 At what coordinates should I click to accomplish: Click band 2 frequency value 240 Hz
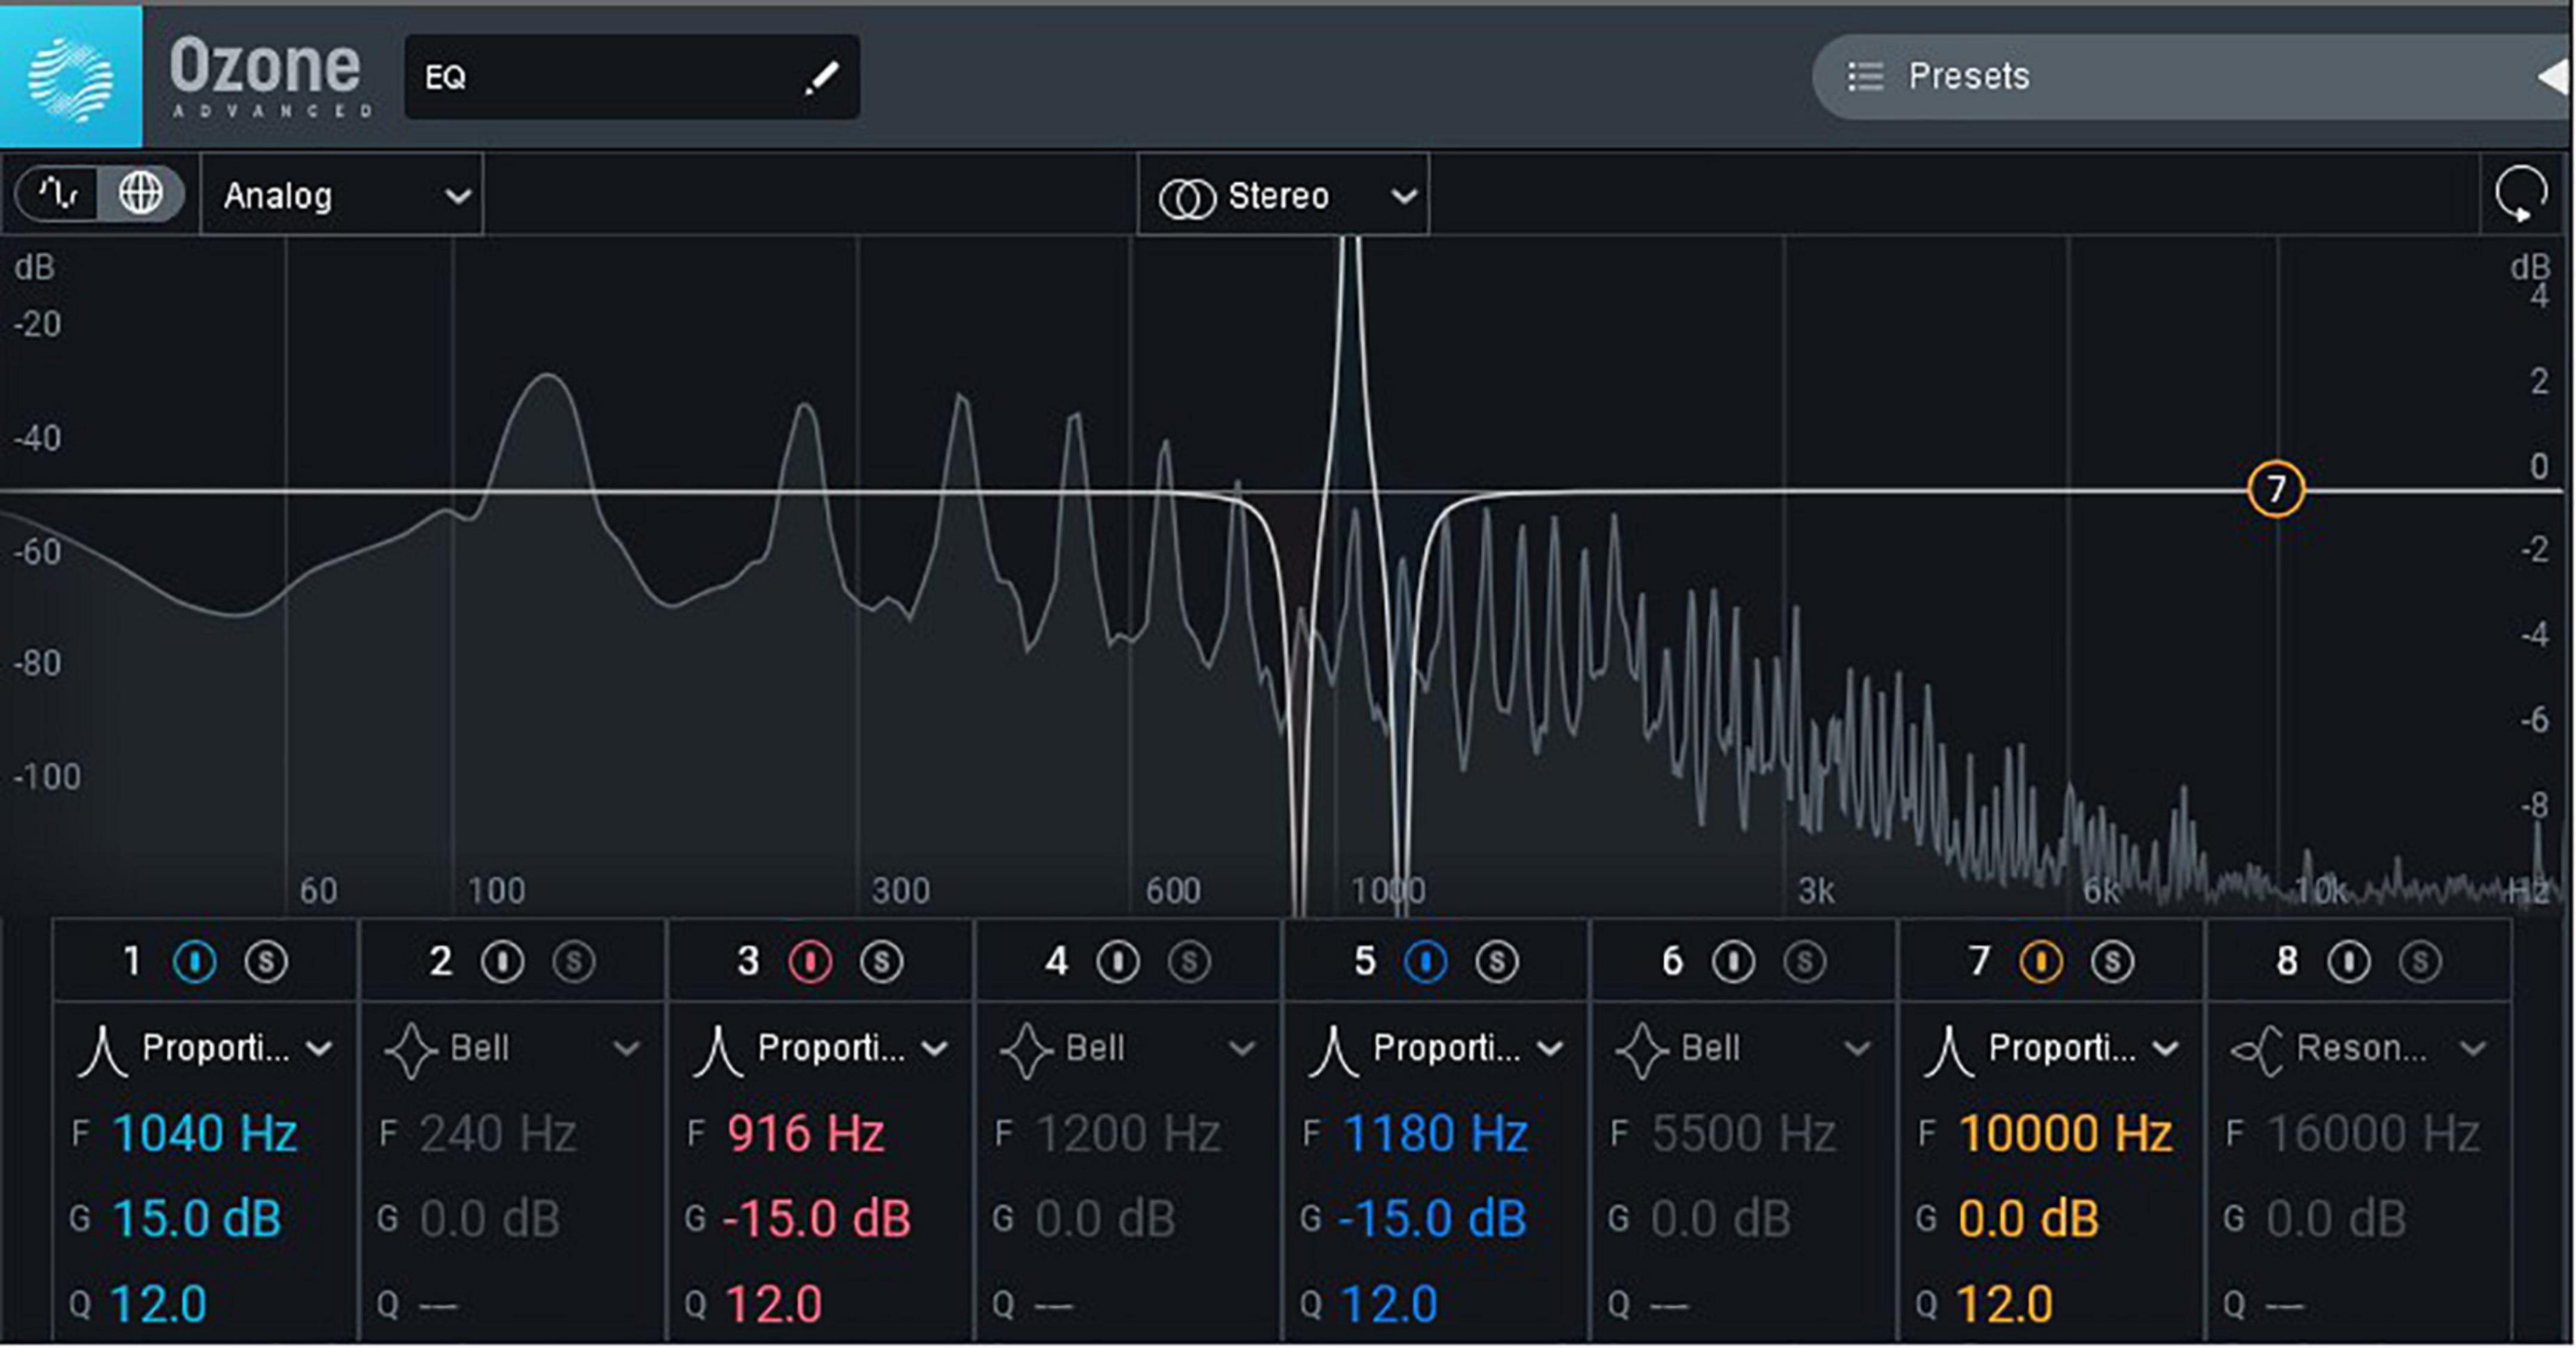click(x=498, y=1134)
